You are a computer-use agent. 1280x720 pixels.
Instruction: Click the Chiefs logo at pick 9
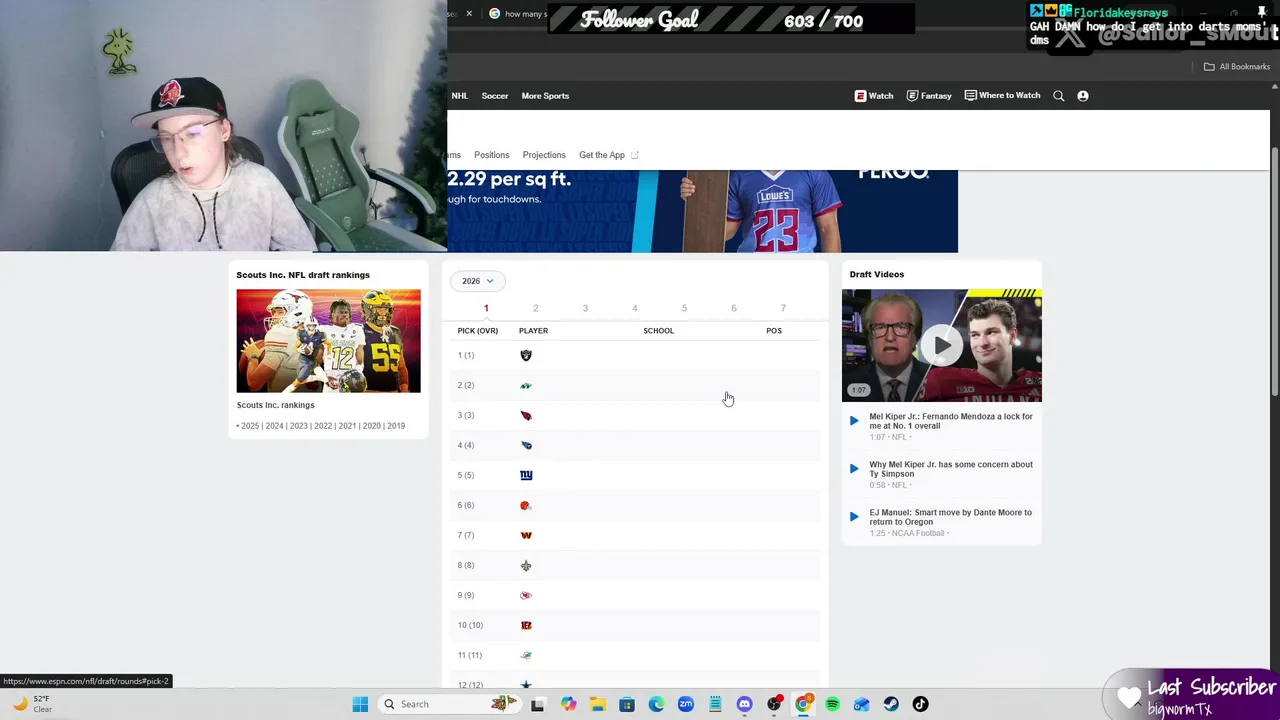click(x=526, y=595)
